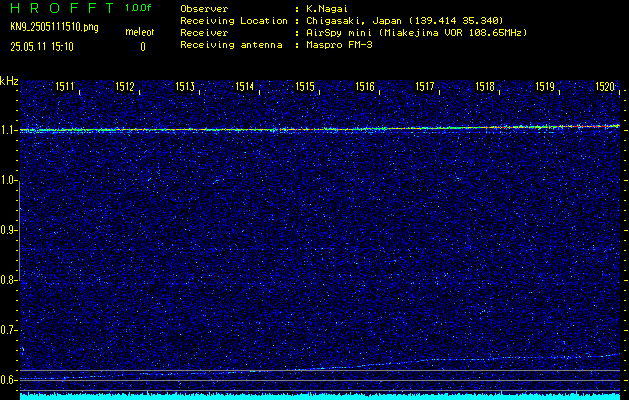Click the 1513 time marker label
The height and width of the screenshot is (400, 629).
coord(185,86)
